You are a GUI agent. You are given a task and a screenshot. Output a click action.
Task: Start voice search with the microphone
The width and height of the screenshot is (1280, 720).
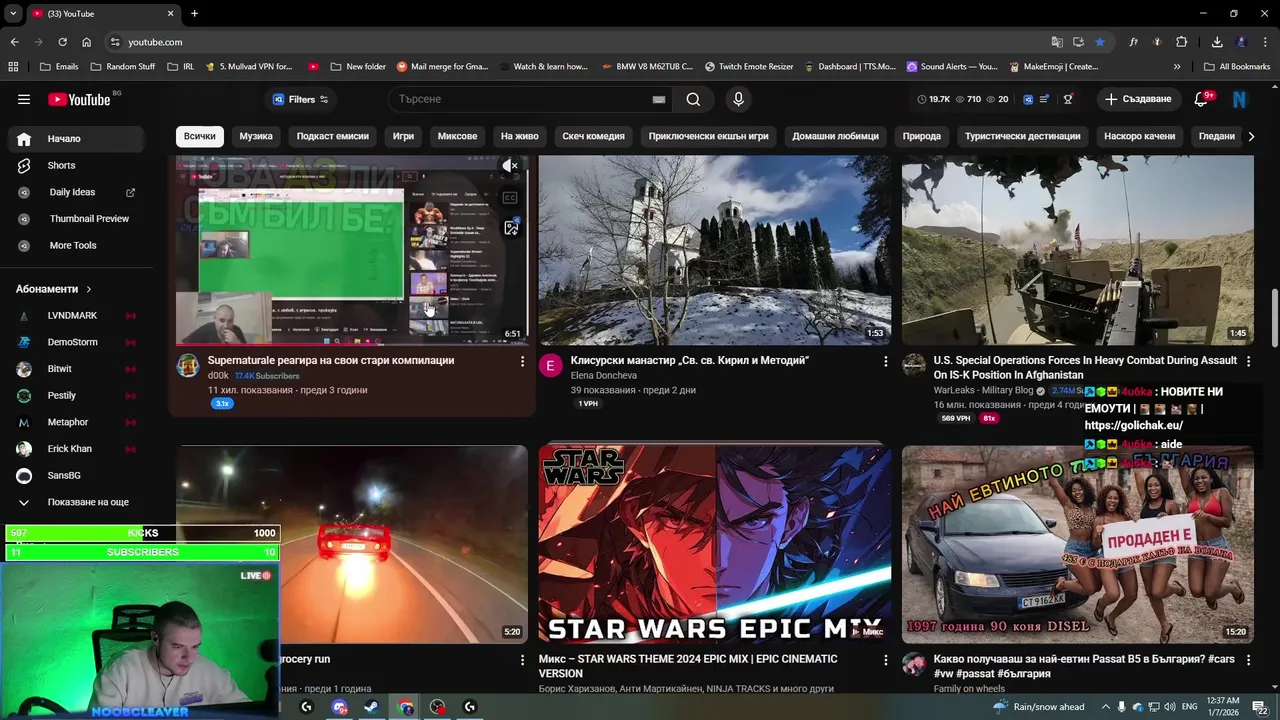[738, 99]
